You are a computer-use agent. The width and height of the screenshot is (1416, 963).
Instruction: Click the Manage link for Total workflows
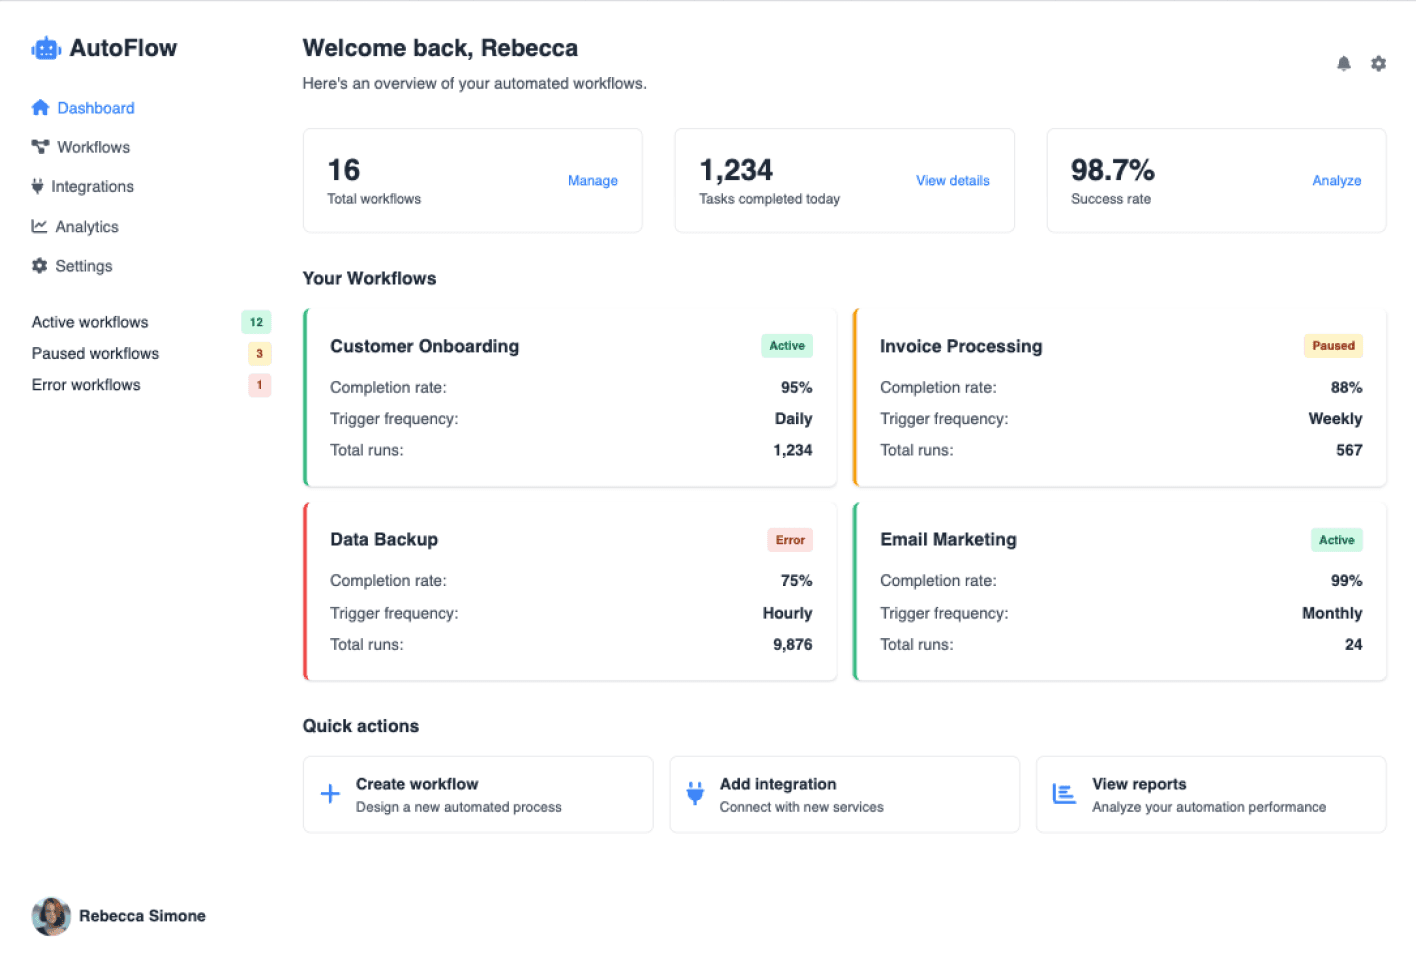[593, 180]
